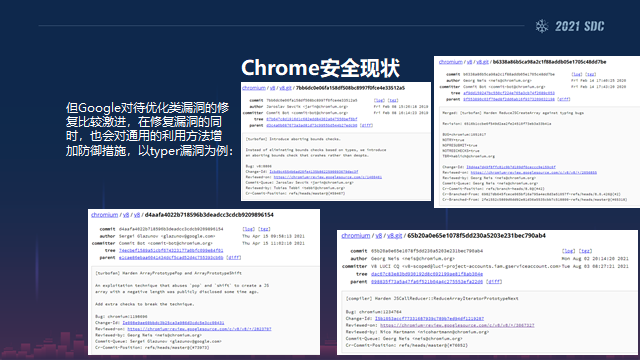Open Reviewed-on URL under 'Introduce aborting bounds checks'
This screenshot has width=640, height=360.
(328, 177)
